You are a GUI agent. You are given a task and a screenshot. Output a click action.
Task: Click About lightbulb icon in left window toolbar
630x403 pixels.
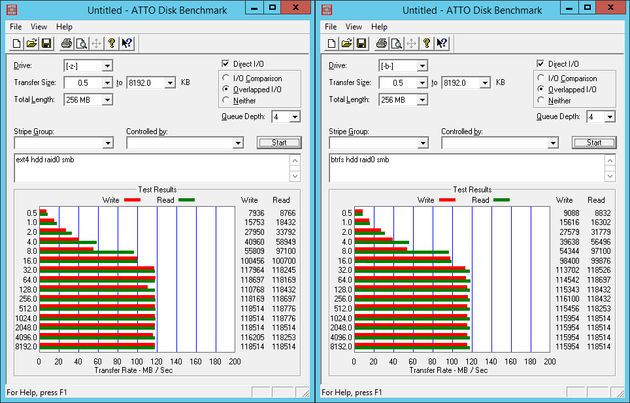[x=112, y=43]
